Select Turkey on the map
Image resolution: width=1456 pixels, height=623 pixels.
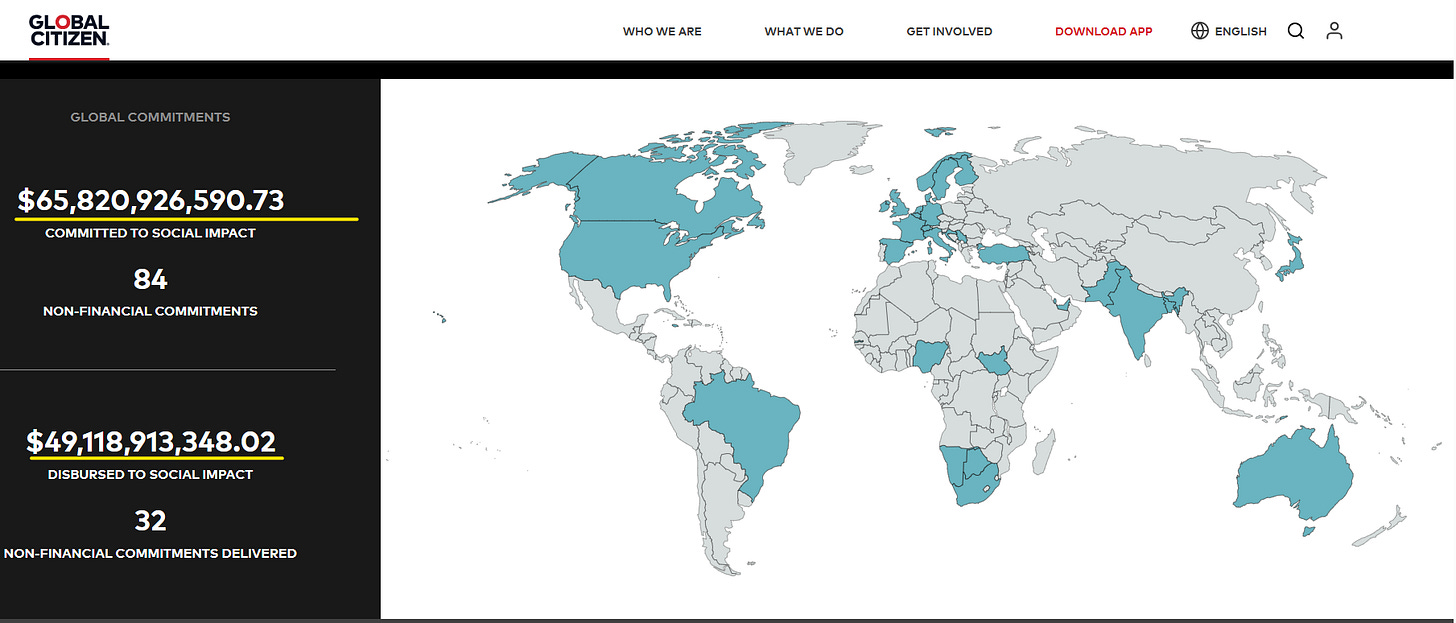tap(1004, 254)
